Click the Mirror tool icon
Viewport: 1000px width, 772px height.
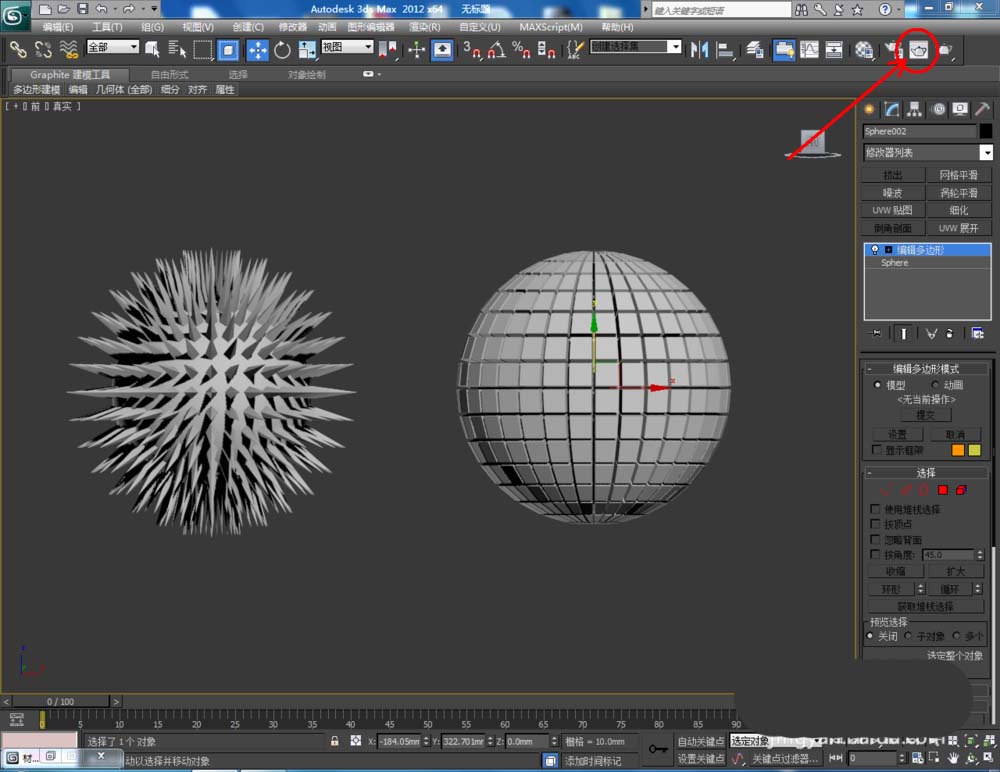pos(700,49)
